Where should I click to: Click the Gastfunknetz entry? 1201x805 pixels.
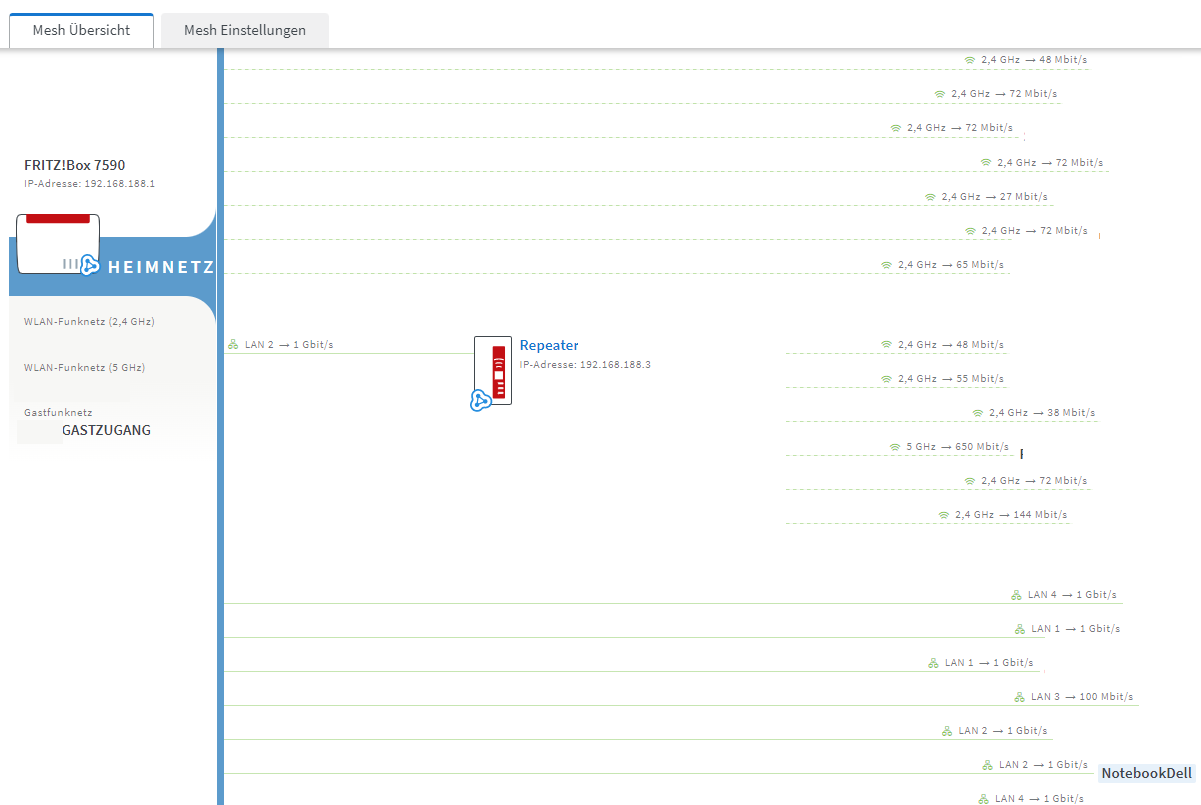[58, 412]
